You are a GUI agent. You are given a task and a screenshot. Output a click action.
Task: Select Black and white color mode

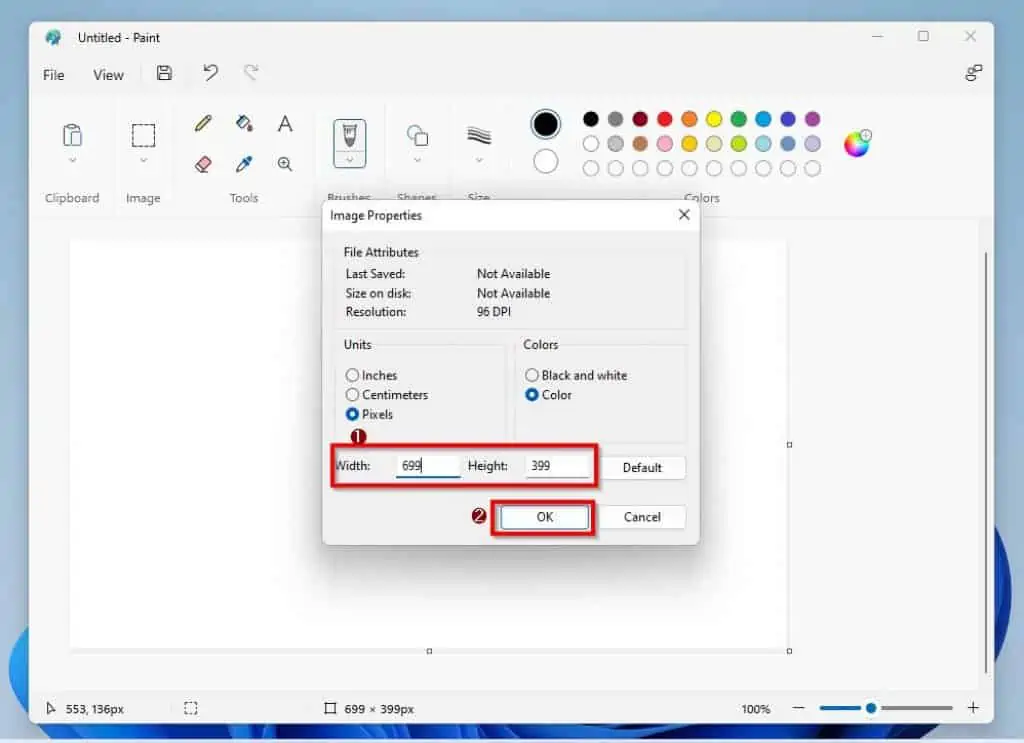coord(532,375)
